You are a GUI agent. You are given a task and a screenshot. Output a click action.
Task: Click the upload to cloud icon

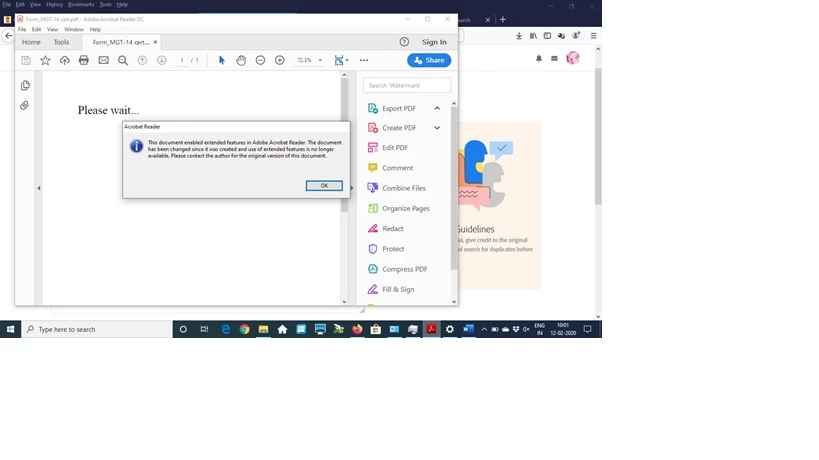(x=65, y=61)
